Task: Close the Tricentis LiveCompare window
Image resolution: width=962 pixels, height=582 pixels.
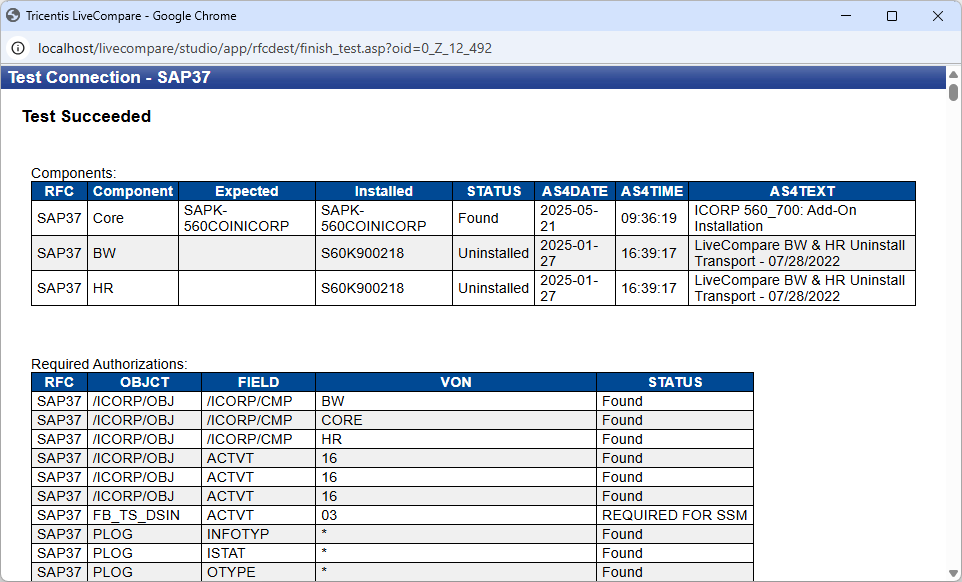Action: [938, 16]
